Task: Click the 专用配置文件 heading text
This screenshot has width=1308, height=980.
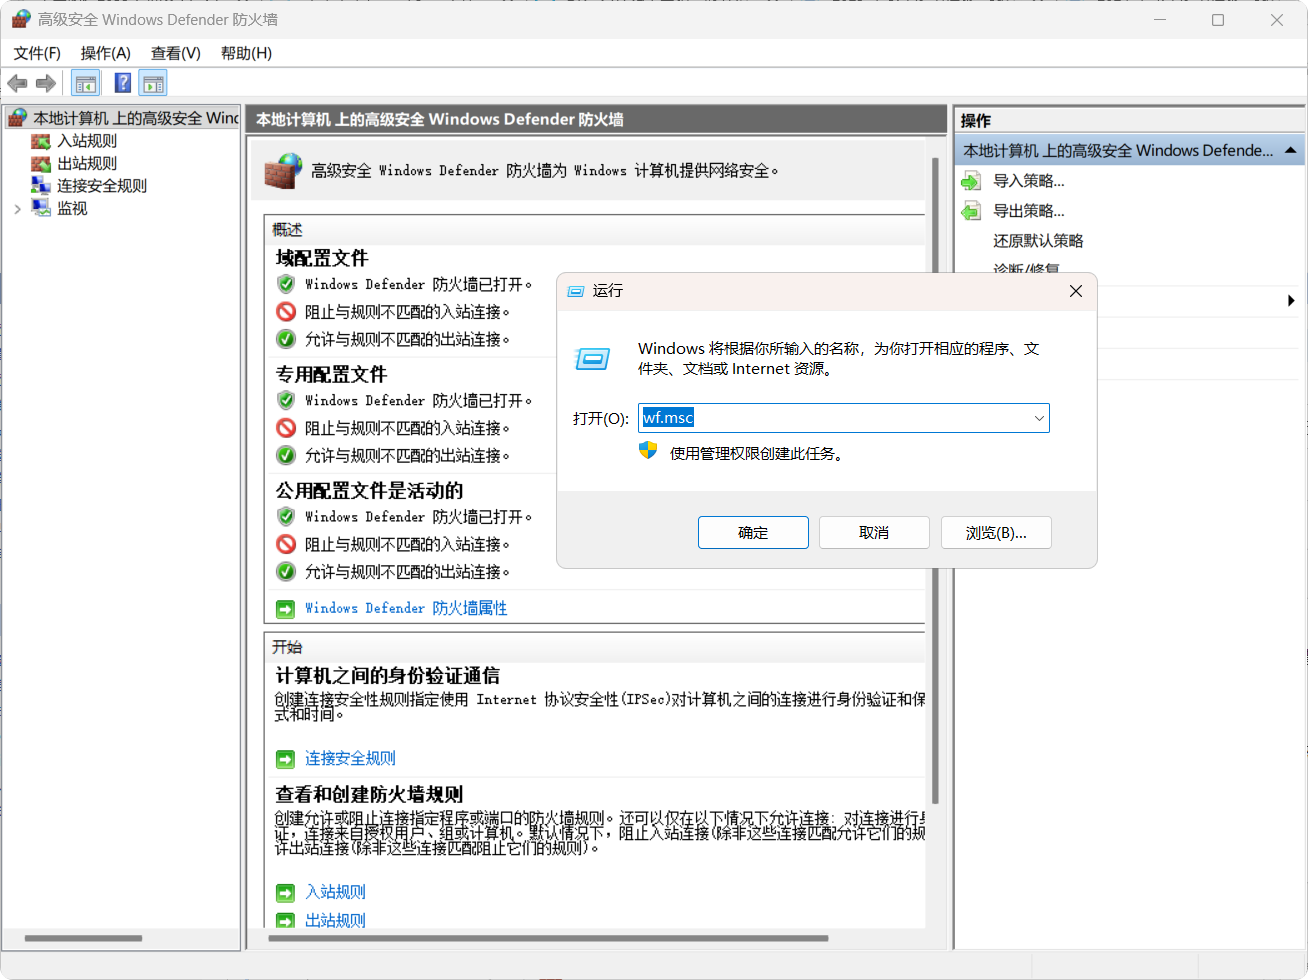Action: [x=331, y=374]
